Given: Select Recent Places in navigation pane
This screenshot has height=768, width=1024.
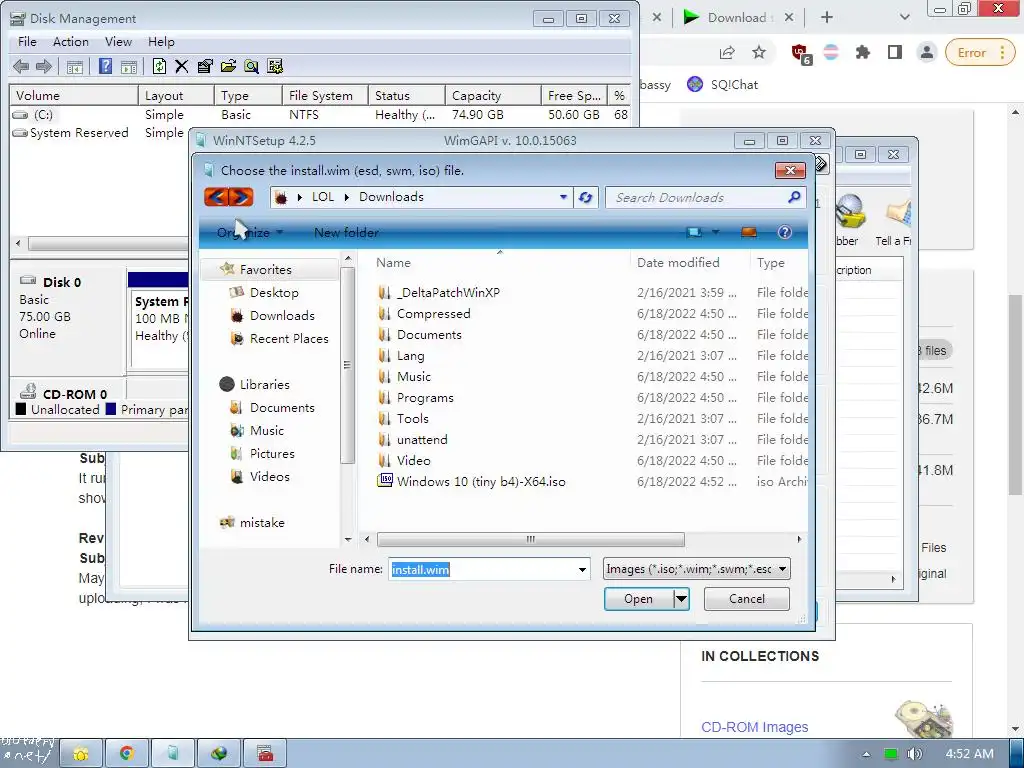Looking at the screenshot, I should tap(289, 338).
